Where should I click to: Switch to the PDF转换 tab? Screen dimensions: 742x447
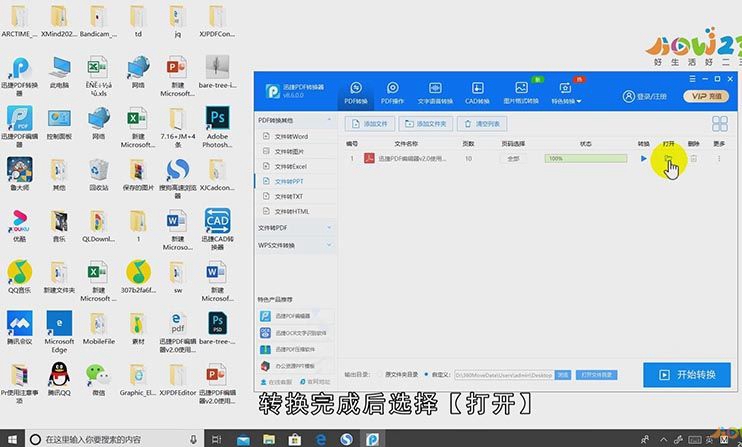[356, 93]
